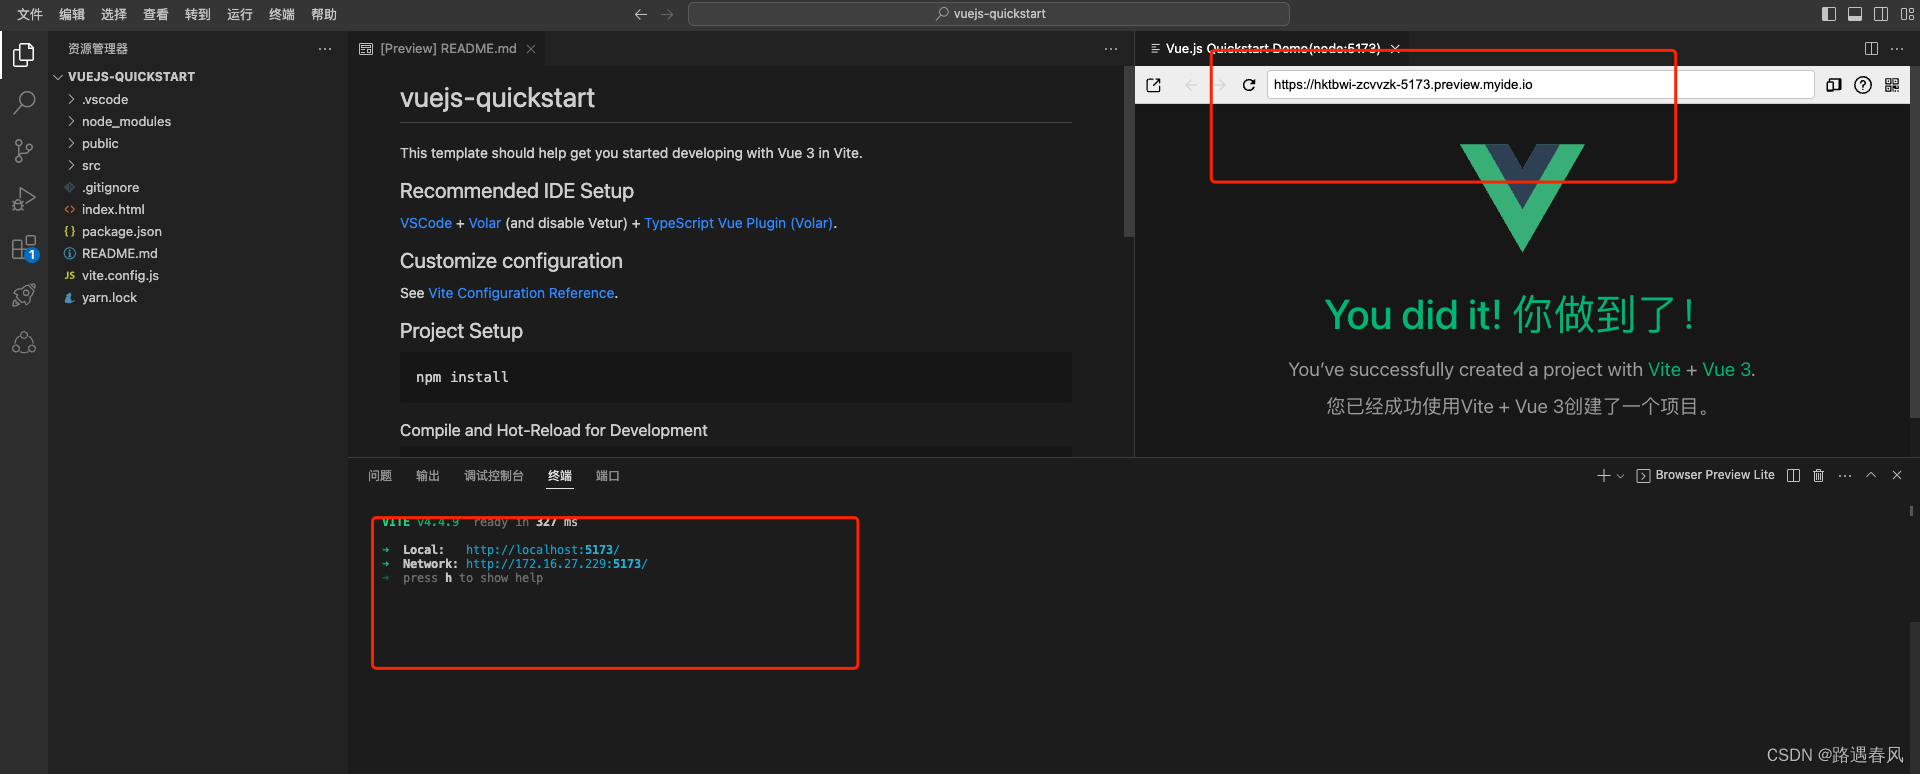Open the Run and Debug view
Screen dimensions: 1920x774
tap(24, 198)
